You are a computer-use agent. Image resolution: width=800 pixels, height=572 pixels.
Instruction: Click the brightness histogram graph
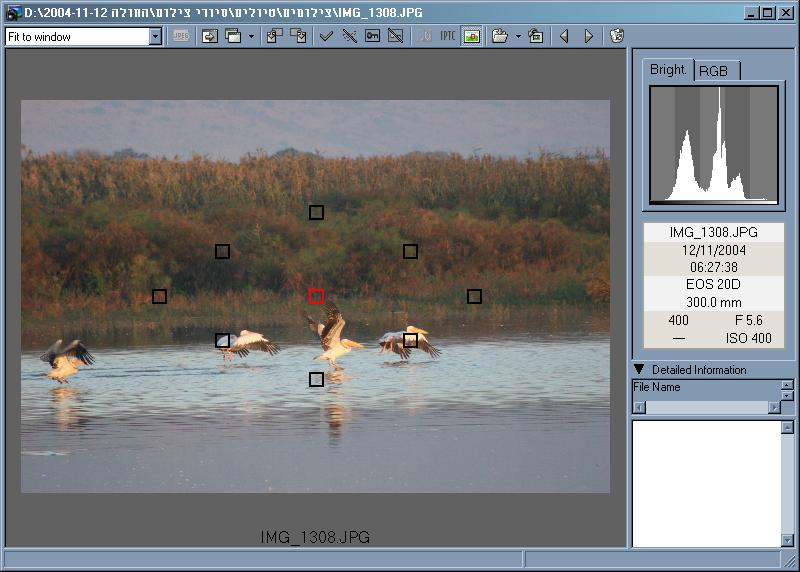pyautogui.click(x=713, y=145)
